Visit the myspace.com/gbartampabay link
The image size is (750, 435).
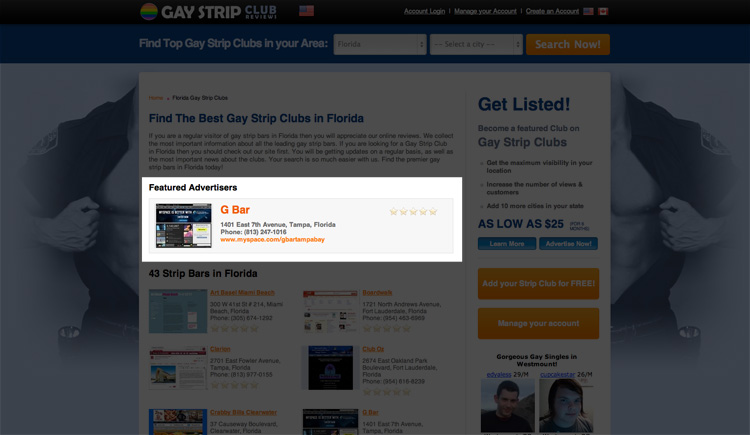pyautogui.click(x=272, y=239)
